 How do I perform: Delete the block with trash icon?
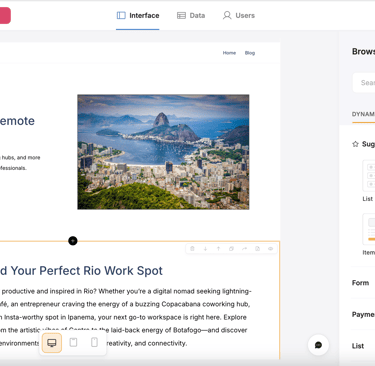point(192,249)
